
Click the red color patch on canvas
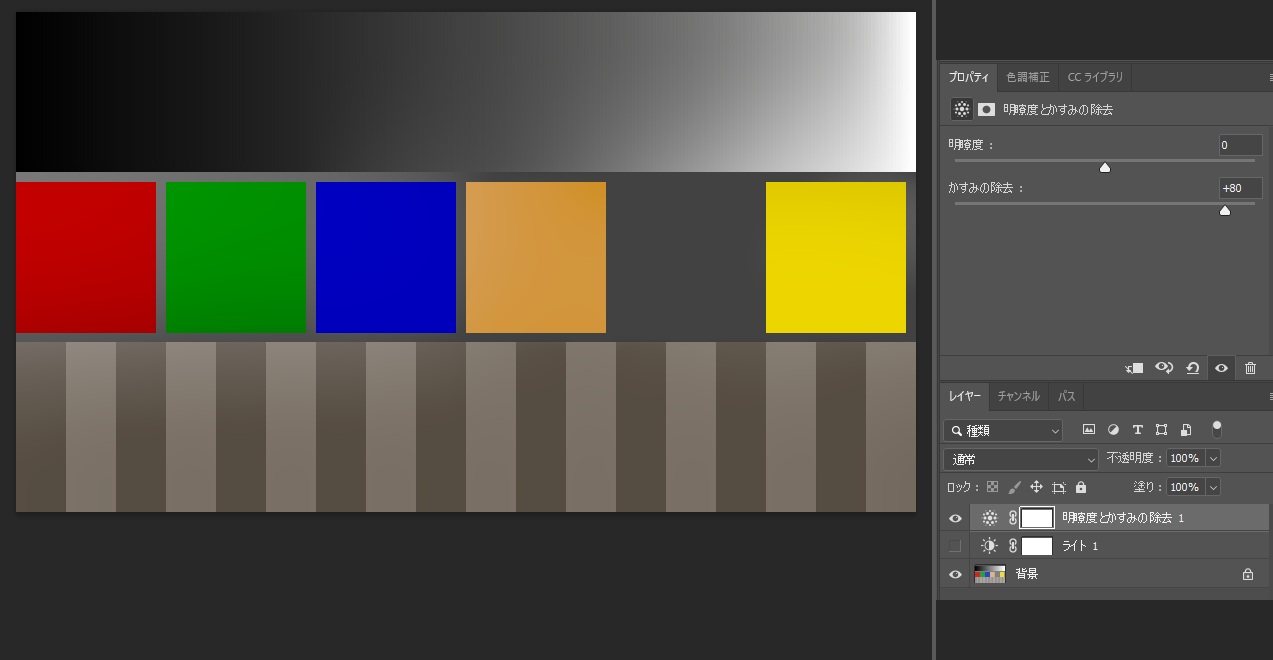[x=86, y=257]
